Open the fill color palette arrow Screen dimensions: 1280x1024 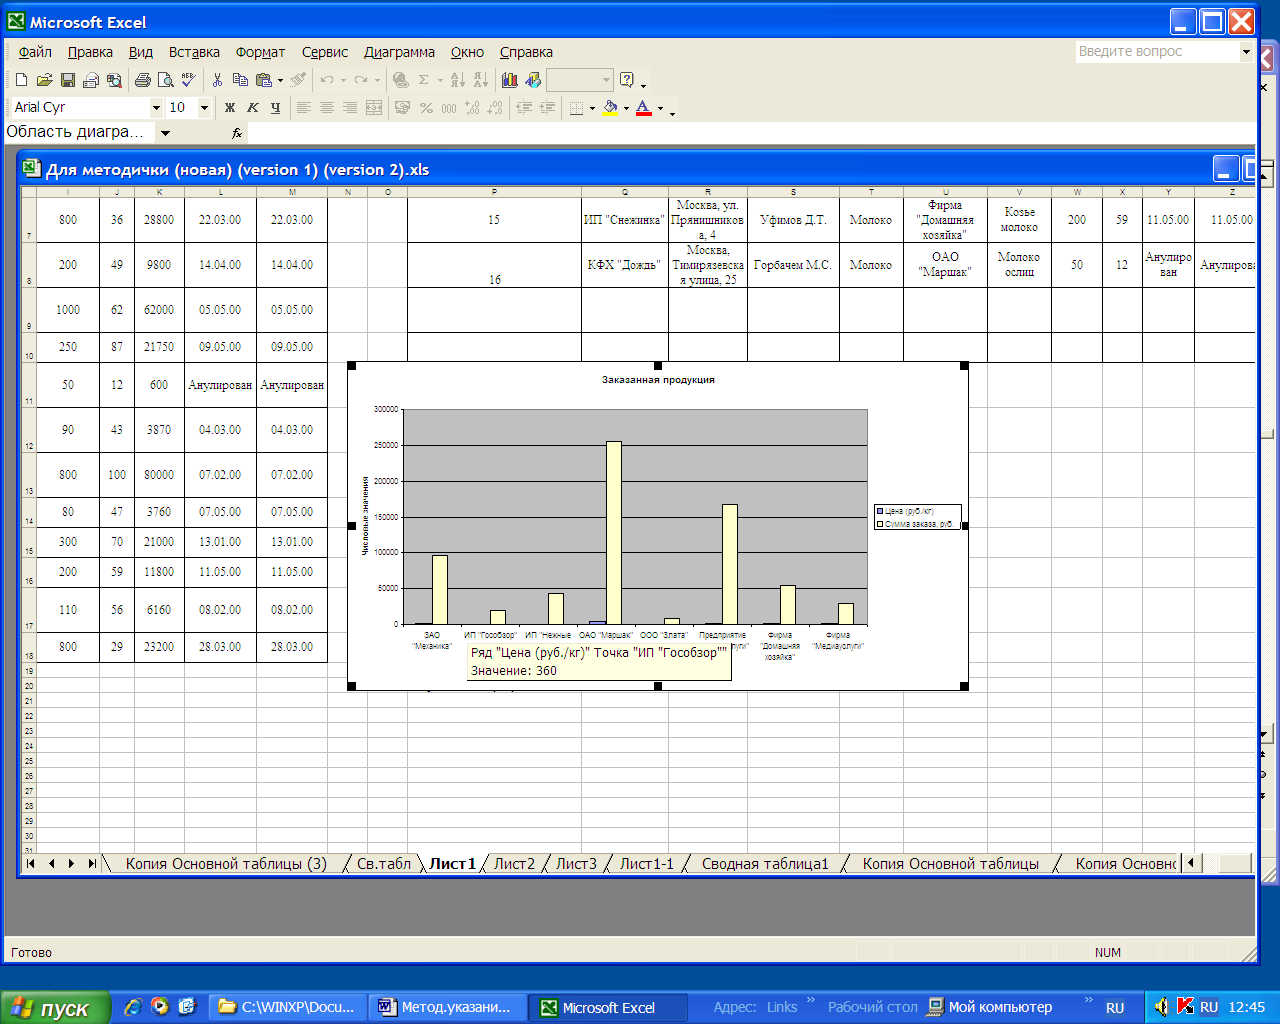click(x=626, y=107)
